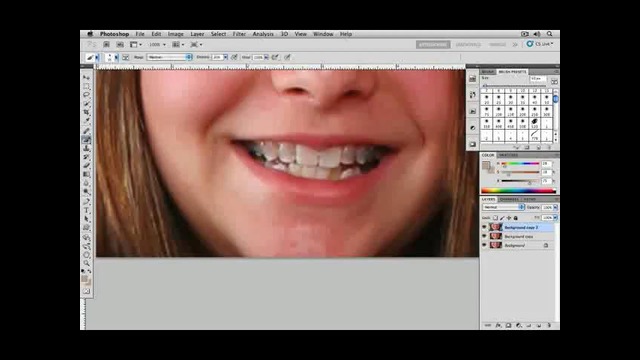Select the Brush tool in toolbox

click(x=87, y=140)
